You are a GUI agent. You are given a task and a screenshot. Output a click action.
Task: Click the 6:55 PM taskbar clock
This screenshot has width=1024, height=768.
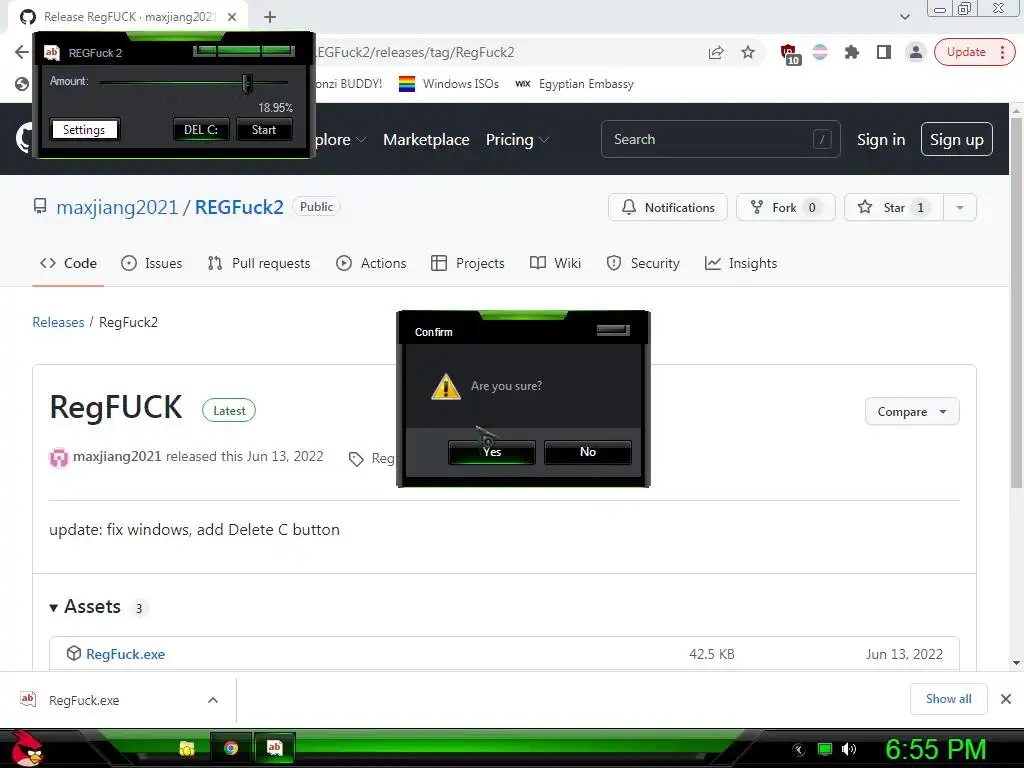coord(935,749)
